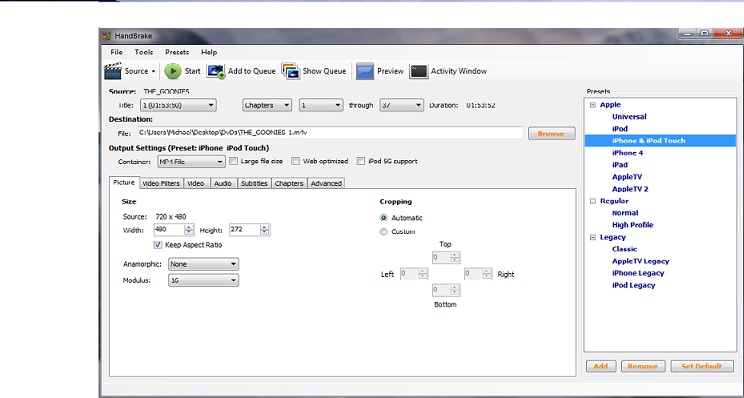Click the Set Default button
The width and height of the screenshot is (744, 398).
[x=702, y=366]
